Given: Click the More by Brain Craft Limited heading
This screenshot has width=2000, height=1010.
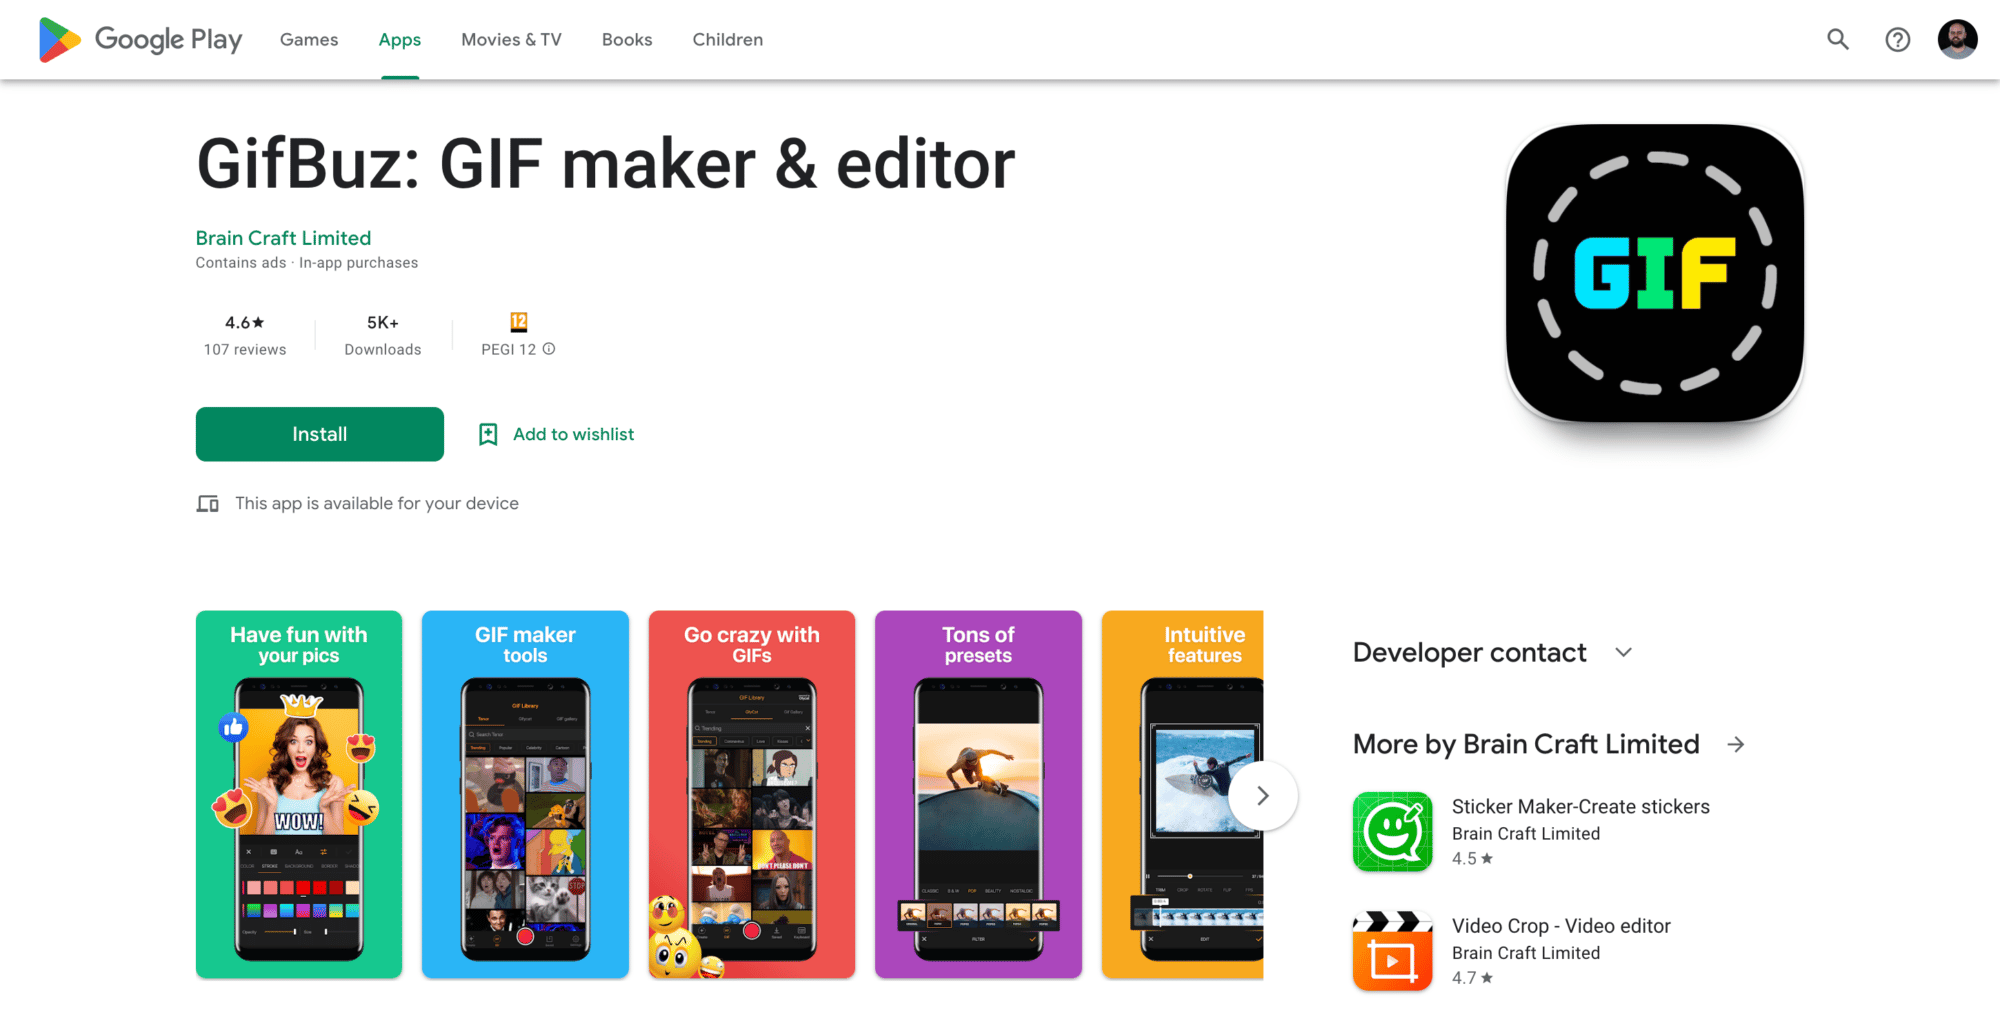Looking at the screenshot, I should [1526, 744].
